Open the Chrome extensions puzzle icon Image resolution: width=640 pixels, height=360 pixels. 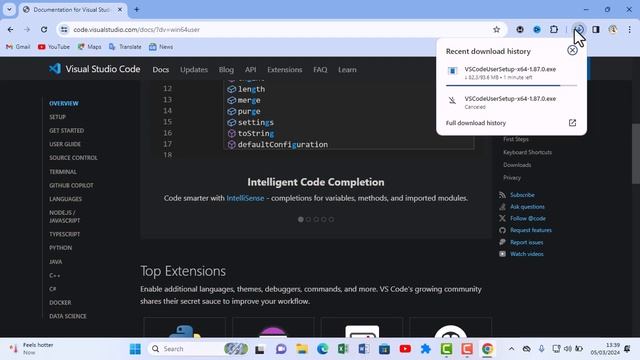tap(553, 29)
